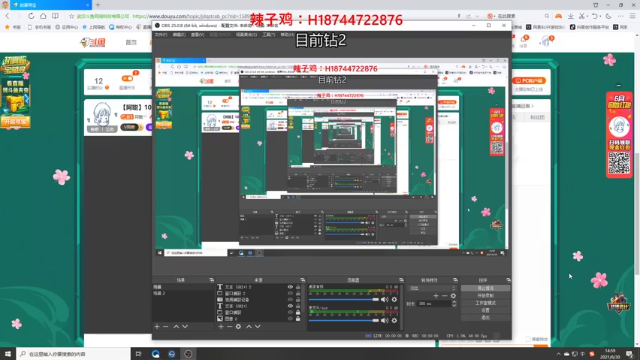640x360 pixels.
Task: Open transition properties gear in 转场特效 panel
Action: (x=453, y=296)
